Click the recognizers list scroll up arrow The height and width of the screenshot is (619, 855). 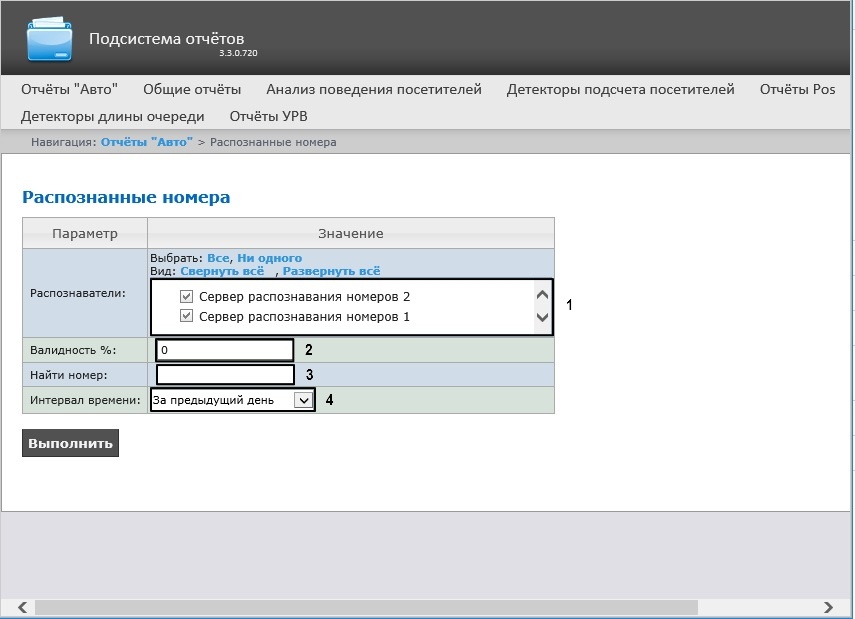(542, 295)
